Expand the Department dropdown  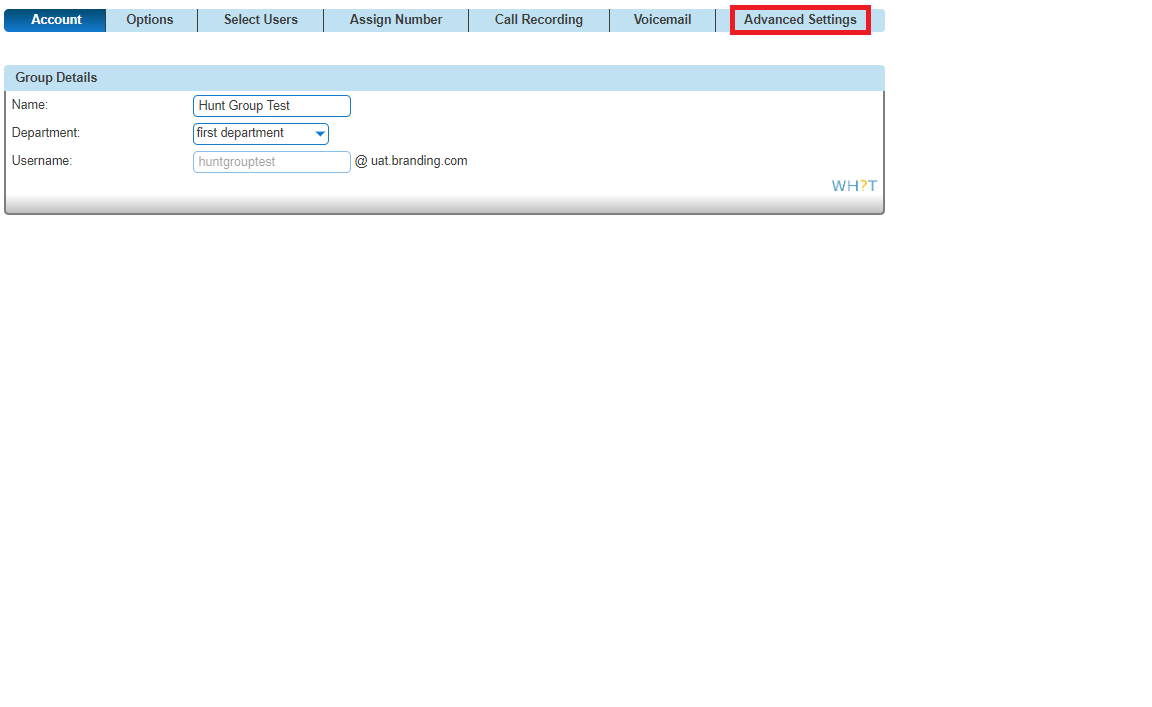pyautogui.click(x=261, y=134)
